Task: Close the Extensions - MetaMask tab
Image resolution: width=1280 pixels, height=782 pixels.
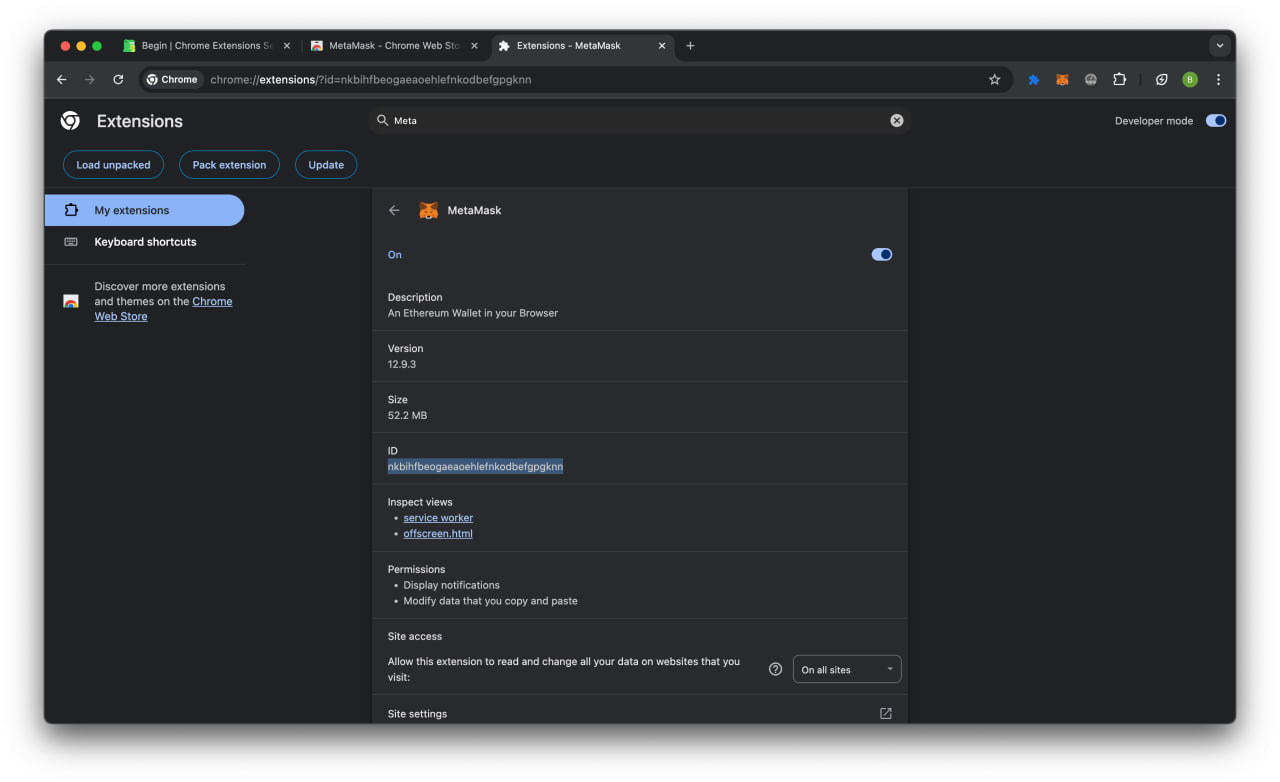Action: tap(662, 46)
